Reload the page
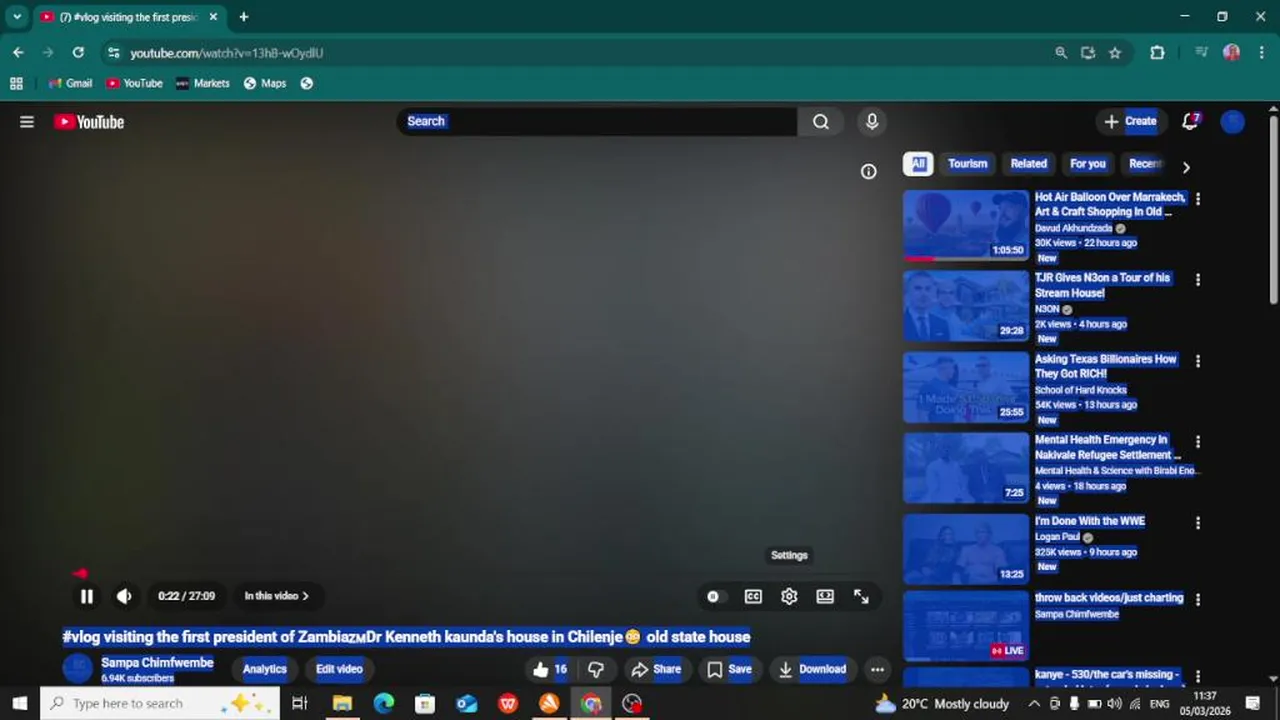 [x=78, y=52]
